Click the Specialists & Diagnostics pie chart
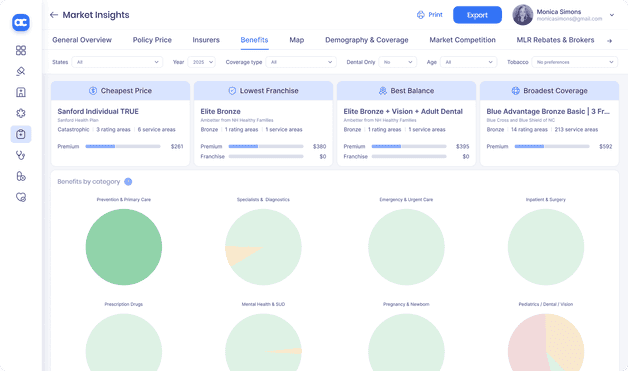628x371 pixels. click(263, 247)
